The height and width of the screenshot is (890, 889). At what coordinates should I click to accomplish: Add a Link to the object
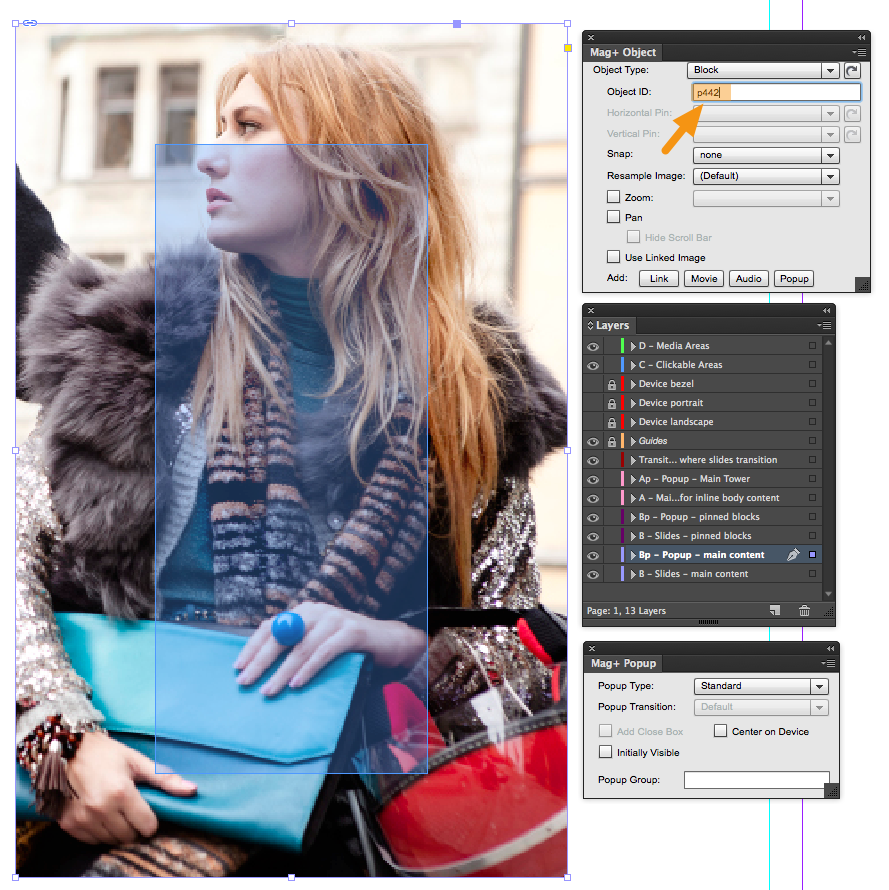659,279
